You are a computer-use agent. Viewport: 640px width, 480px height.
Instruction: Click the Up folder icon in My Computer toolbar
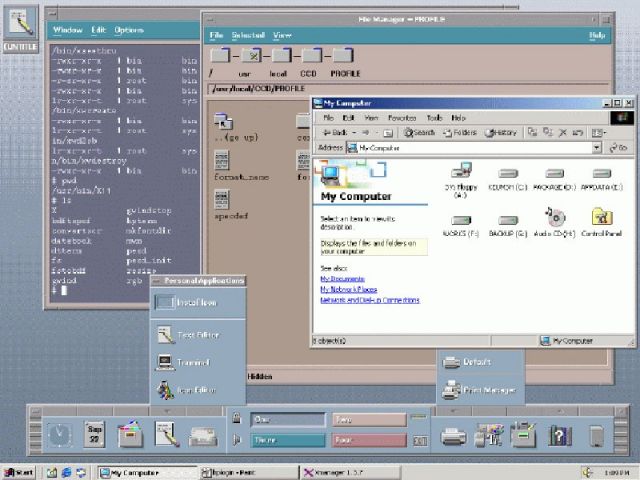coord(388,133)
